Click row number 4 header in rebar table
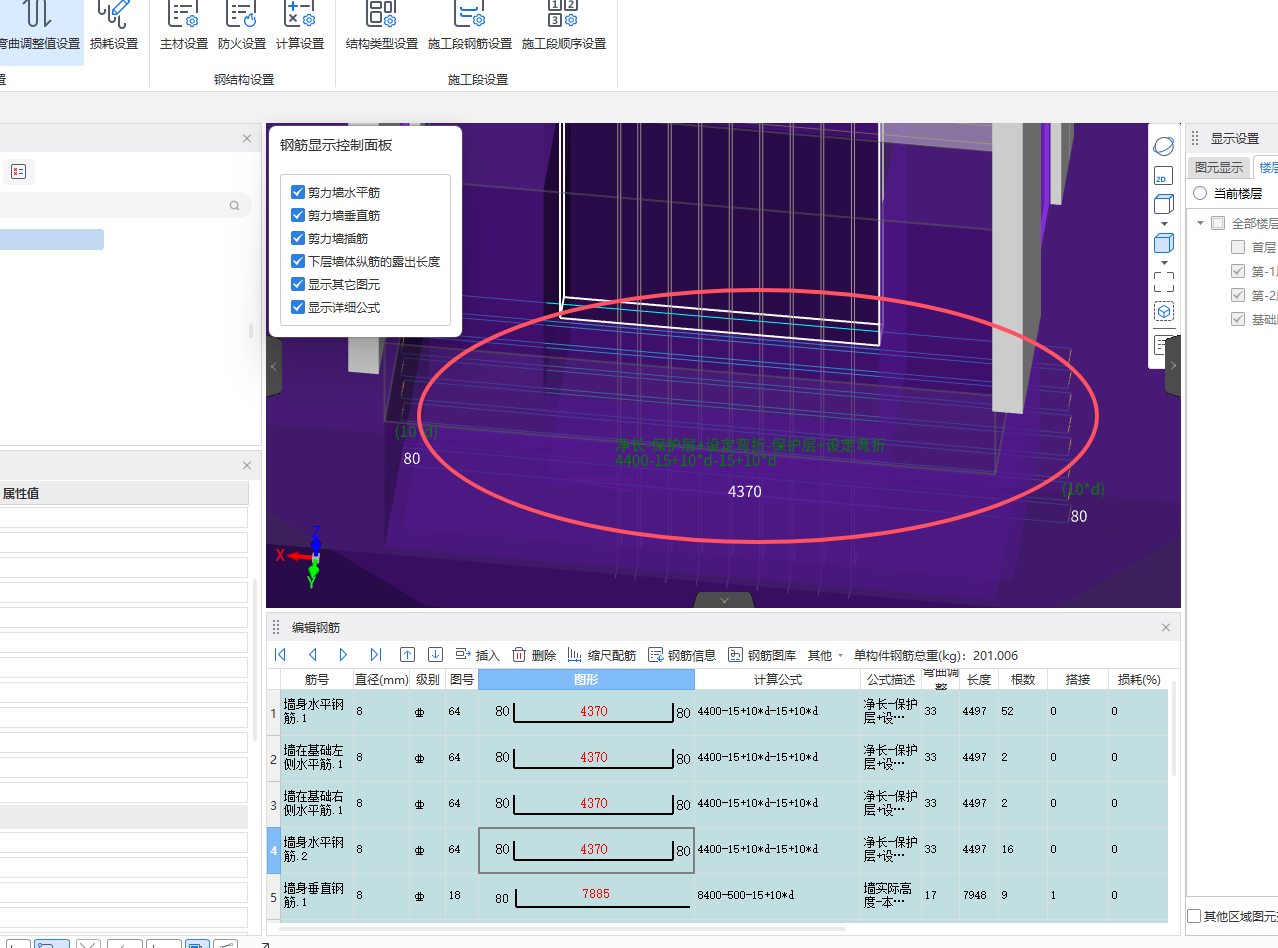This screenshot has width=1278, height=948. coord(274,851)
